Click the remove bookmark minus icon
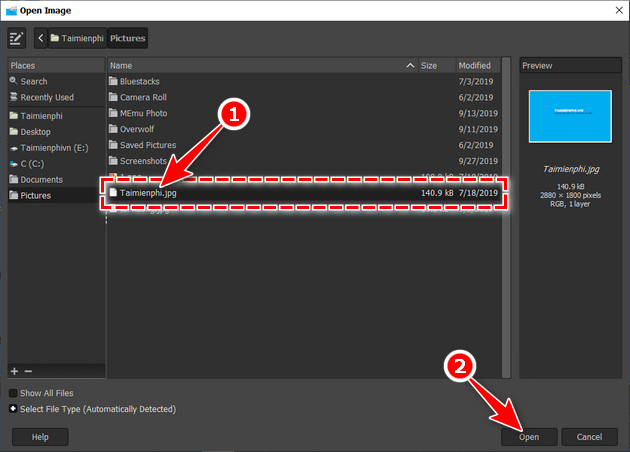 [x=28, y=371]
